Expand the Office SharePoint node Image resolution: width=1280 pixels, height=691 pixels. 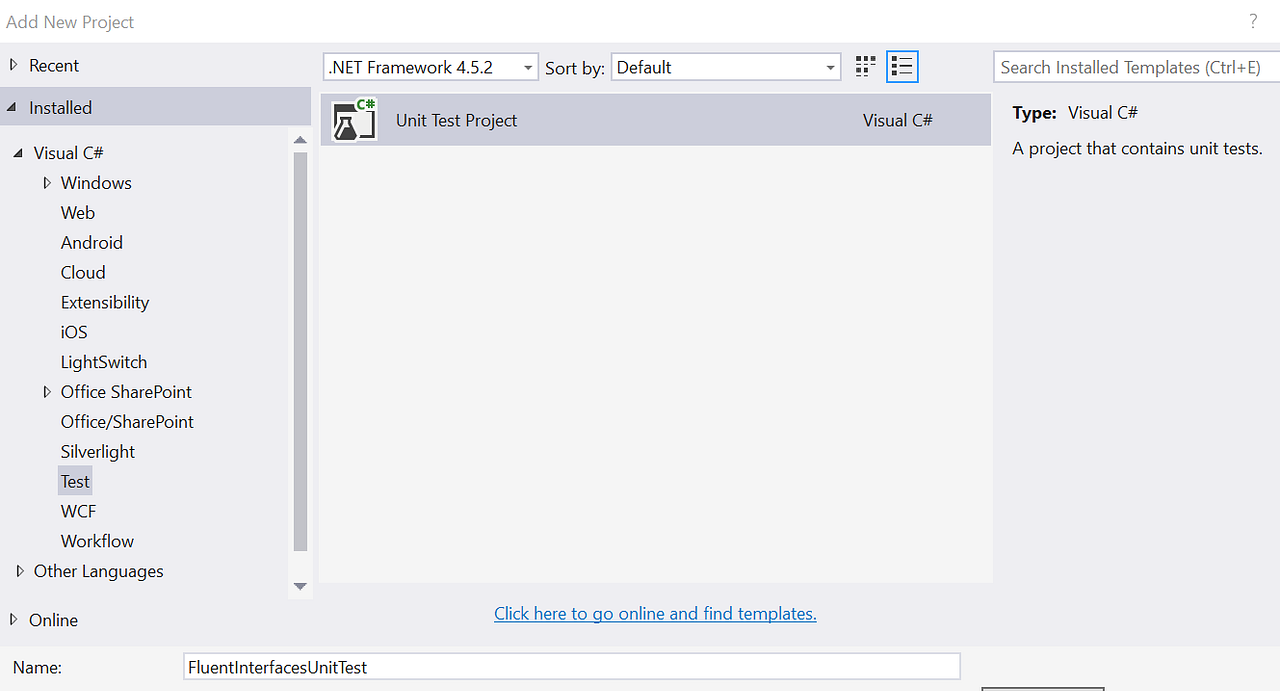[47, 391]
